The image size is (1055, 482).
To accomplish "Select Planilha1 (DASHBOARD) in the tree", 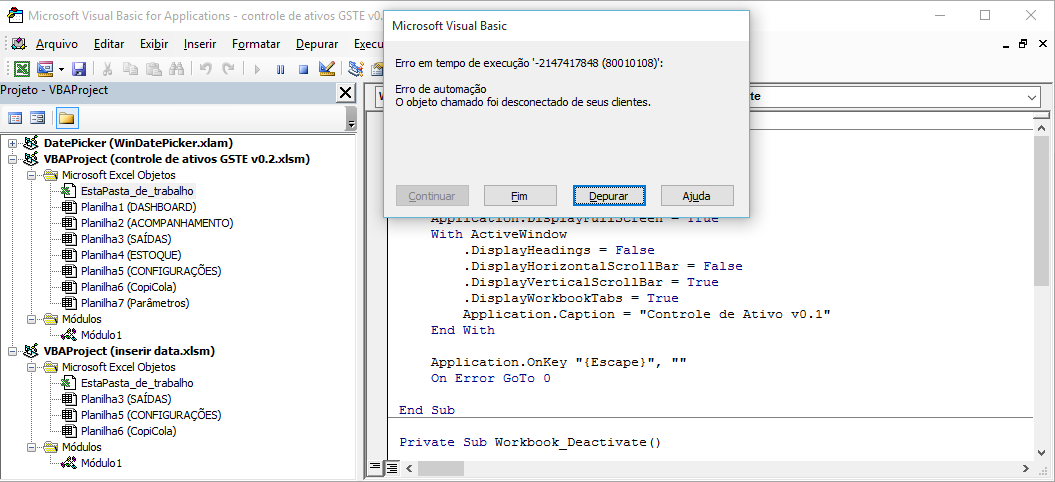I will pos(139,207).
